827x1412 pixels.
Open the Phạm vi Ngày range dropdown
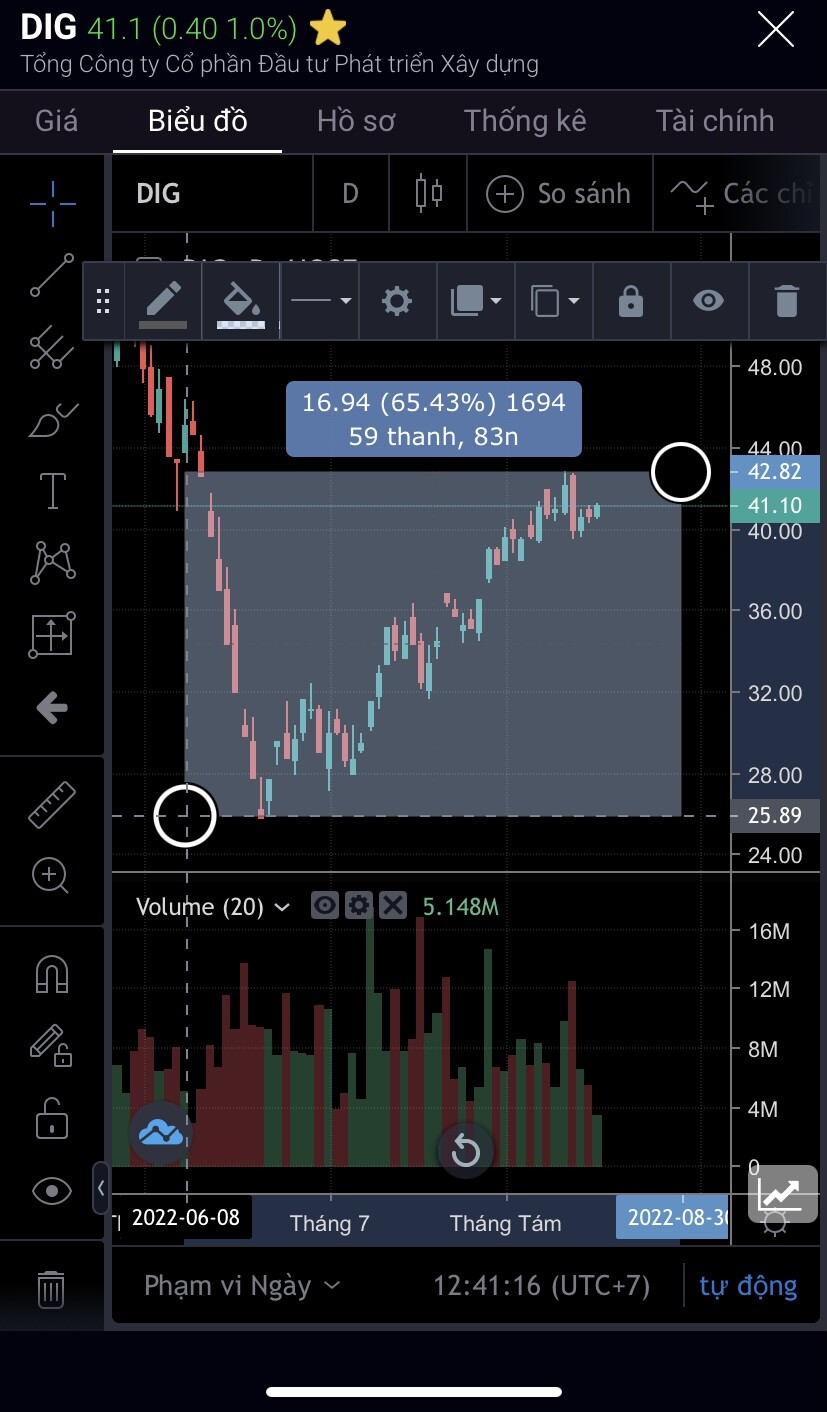point(242,1285)
